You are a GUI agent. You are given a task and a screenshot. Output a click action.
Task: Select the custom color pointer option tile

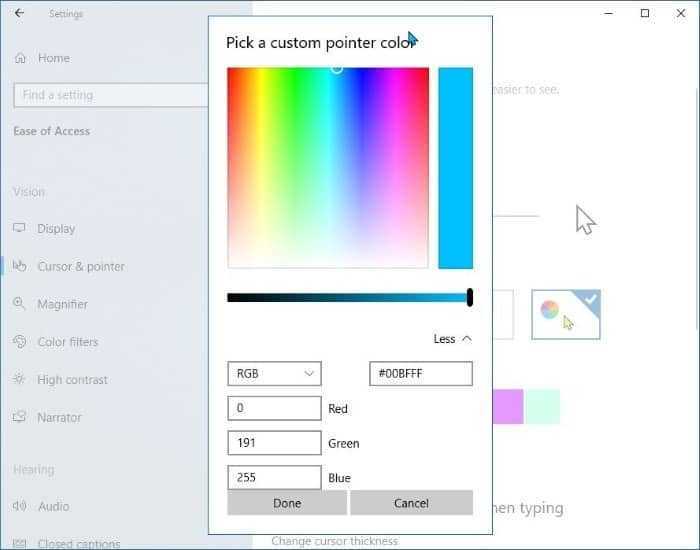coord(566,314)
